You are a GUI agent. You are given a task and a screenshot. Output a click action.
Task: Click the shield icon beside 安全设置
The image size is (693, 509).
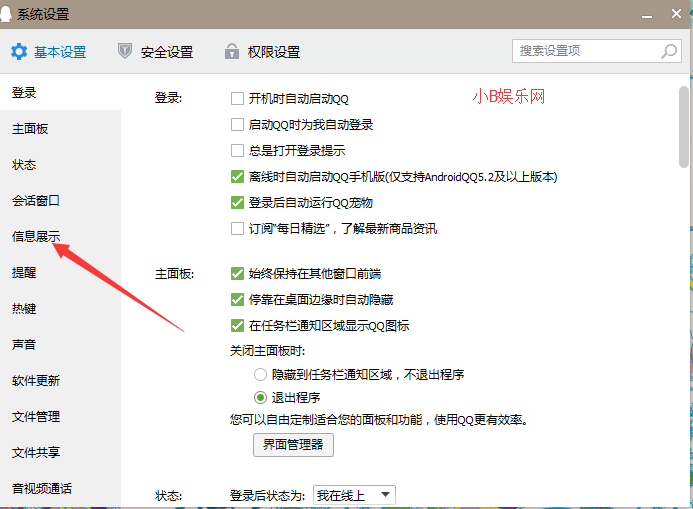click(x=125, y=51)
